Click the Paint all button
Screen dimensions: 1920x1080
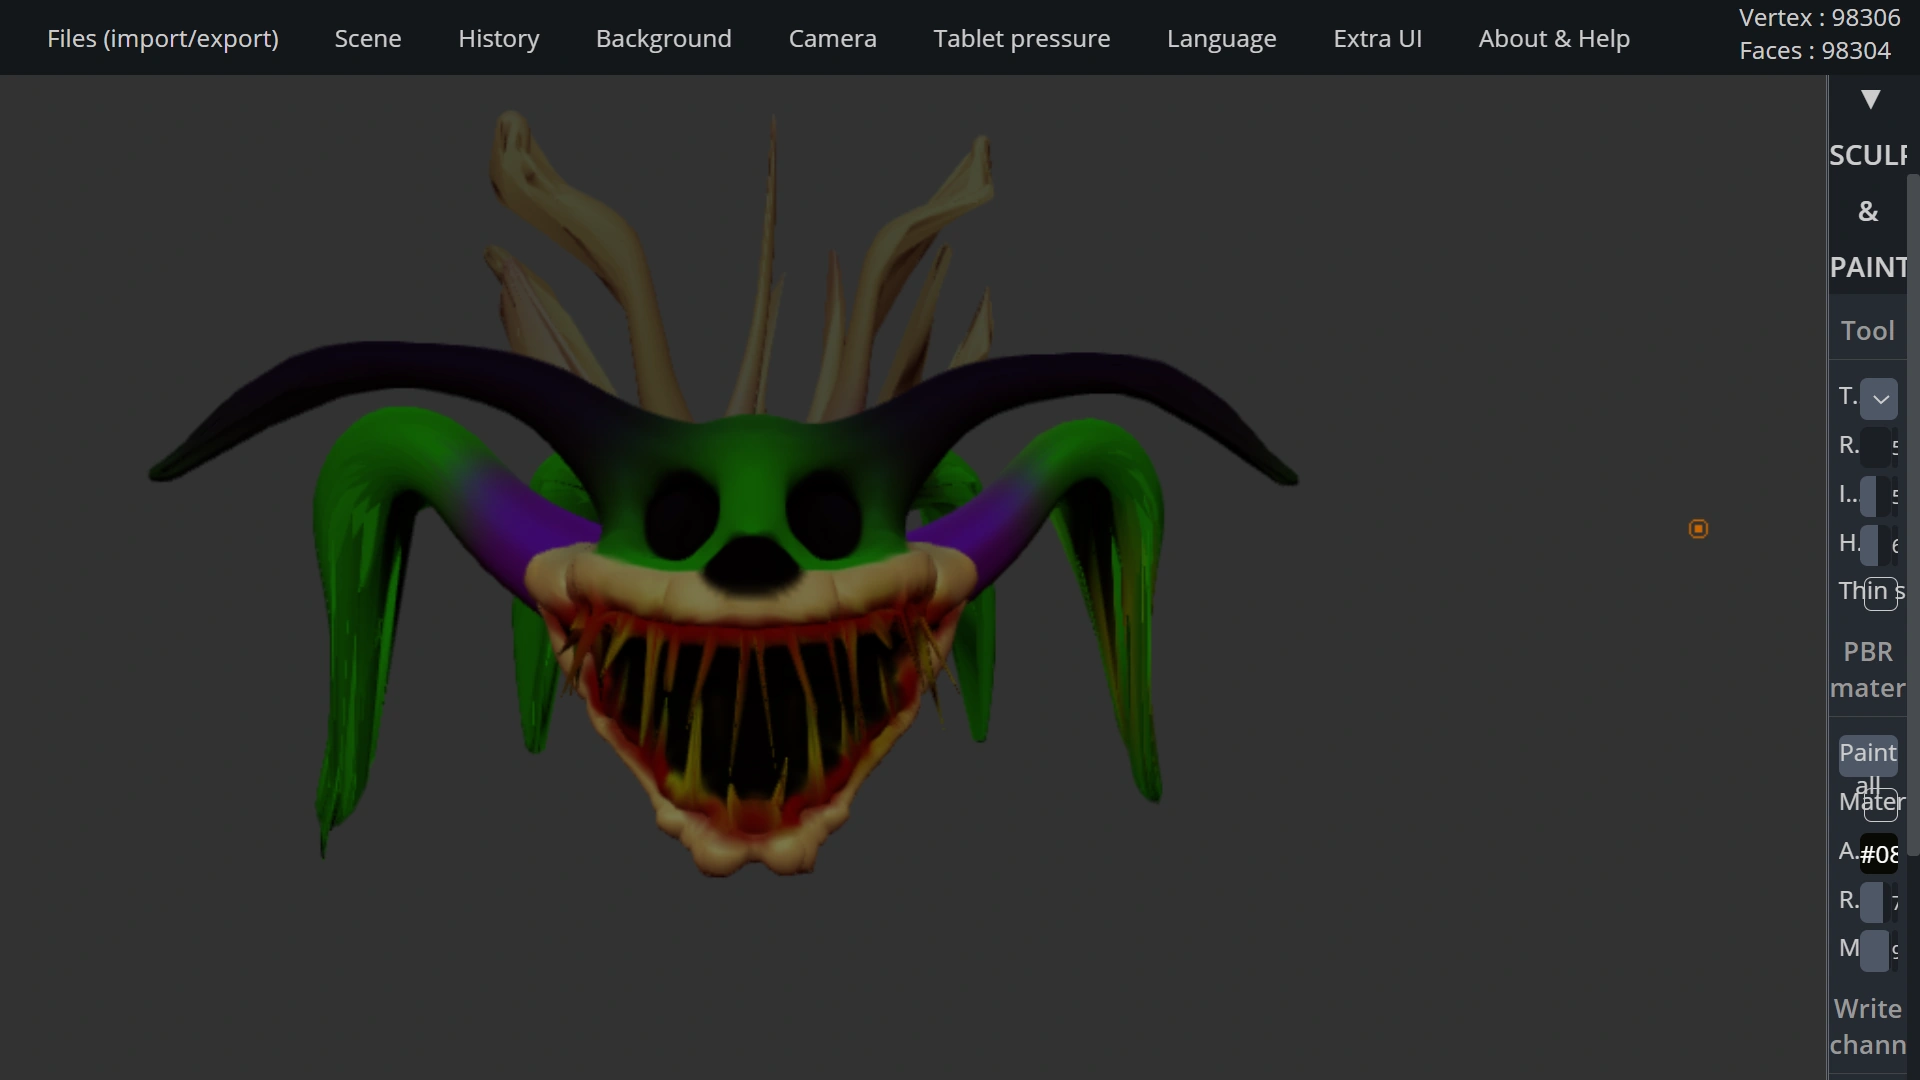(1867, 755)
